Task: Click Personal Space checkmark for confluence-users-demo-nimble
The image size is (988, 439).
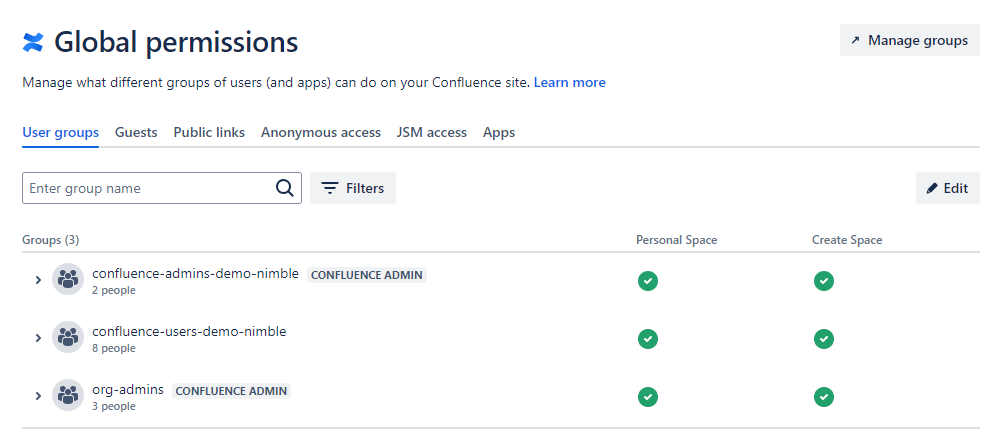Action: (x=647, y=339)
